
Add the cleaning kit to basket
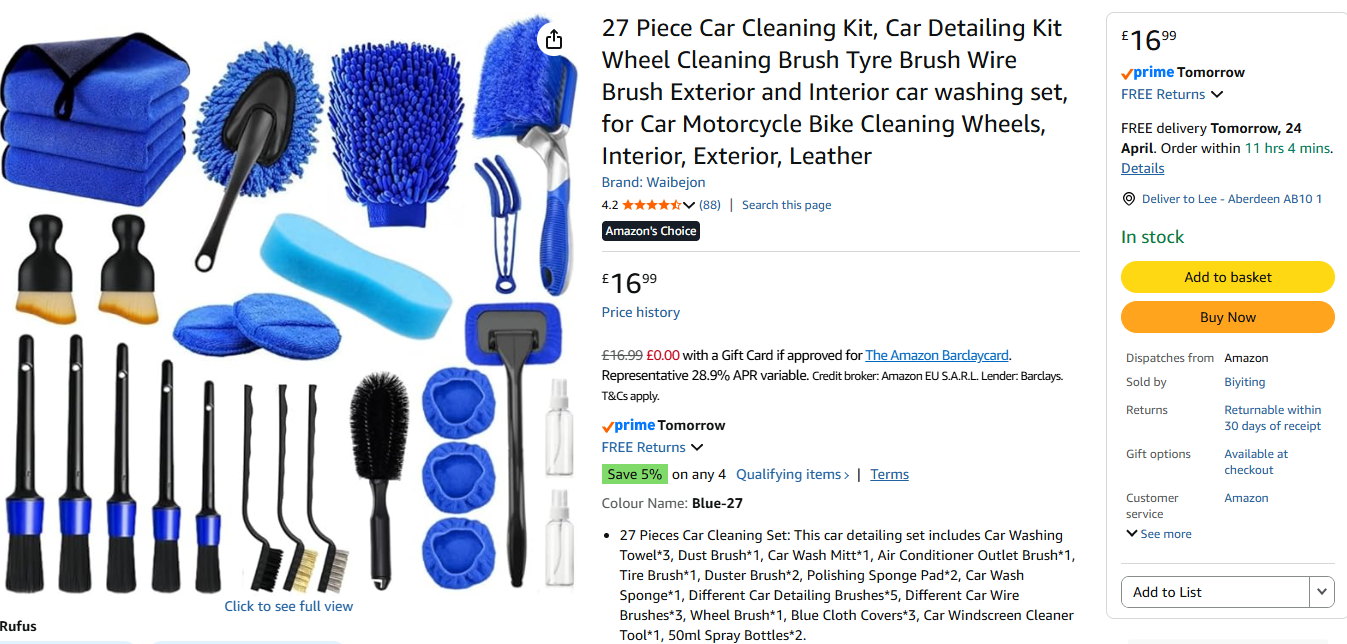click(x=1228, y=277)
